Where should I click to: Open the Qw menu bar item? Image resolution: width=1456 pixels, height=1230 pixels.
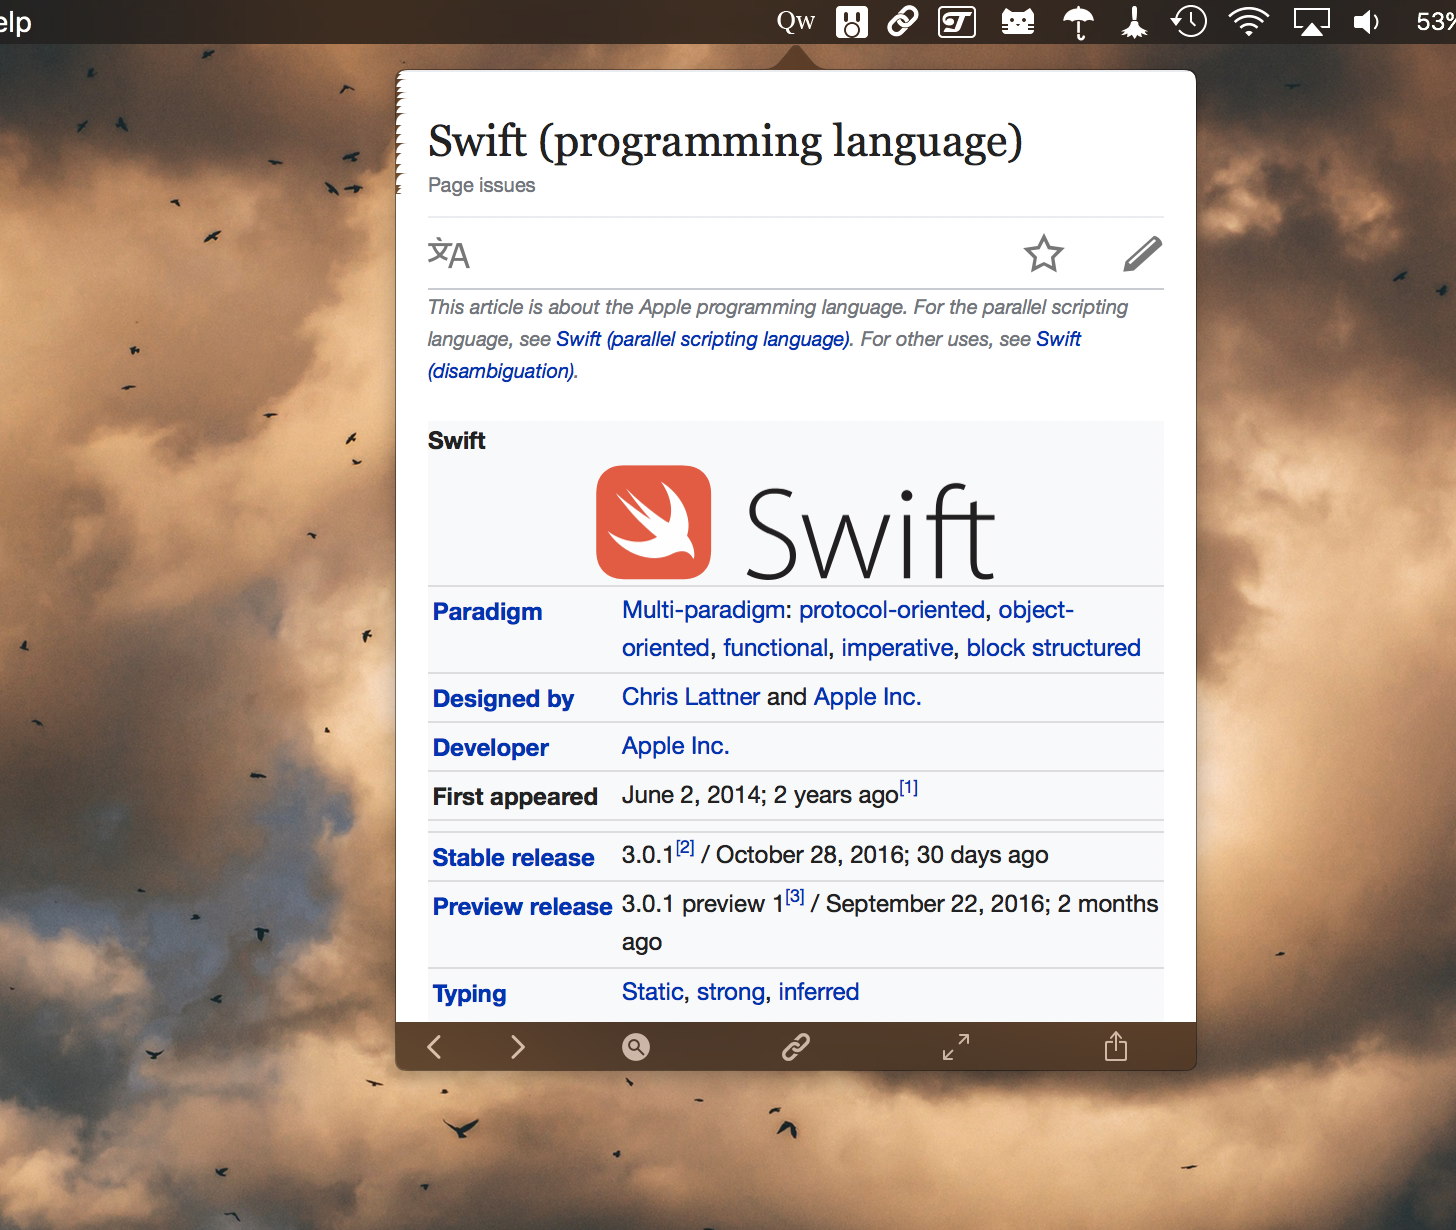795,21
